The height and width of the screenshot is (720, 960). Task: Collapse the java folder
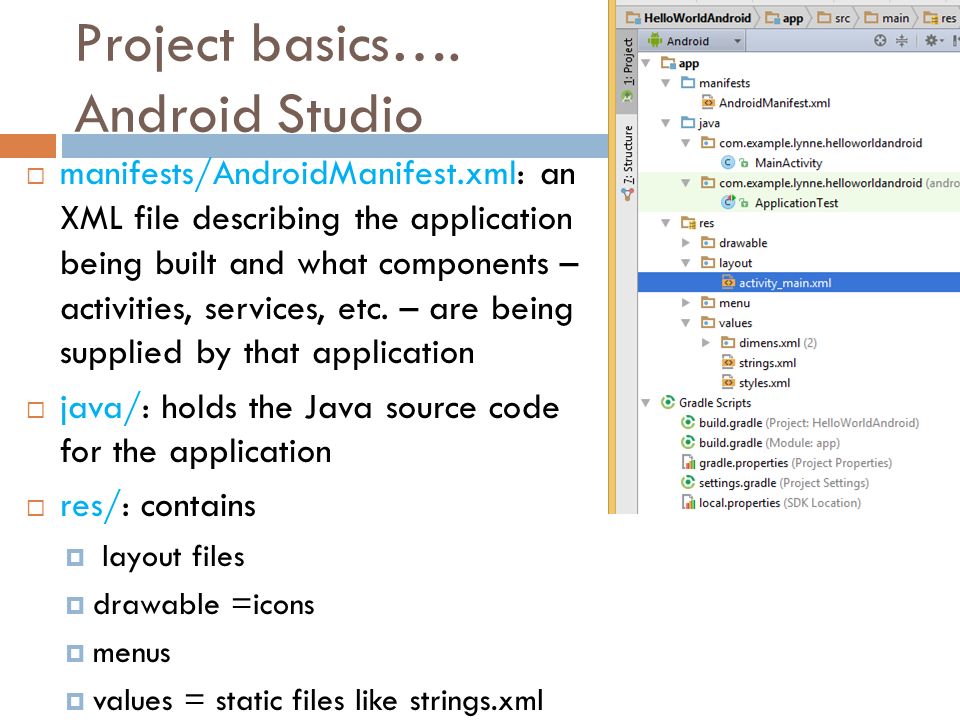(x=666, y=123)
